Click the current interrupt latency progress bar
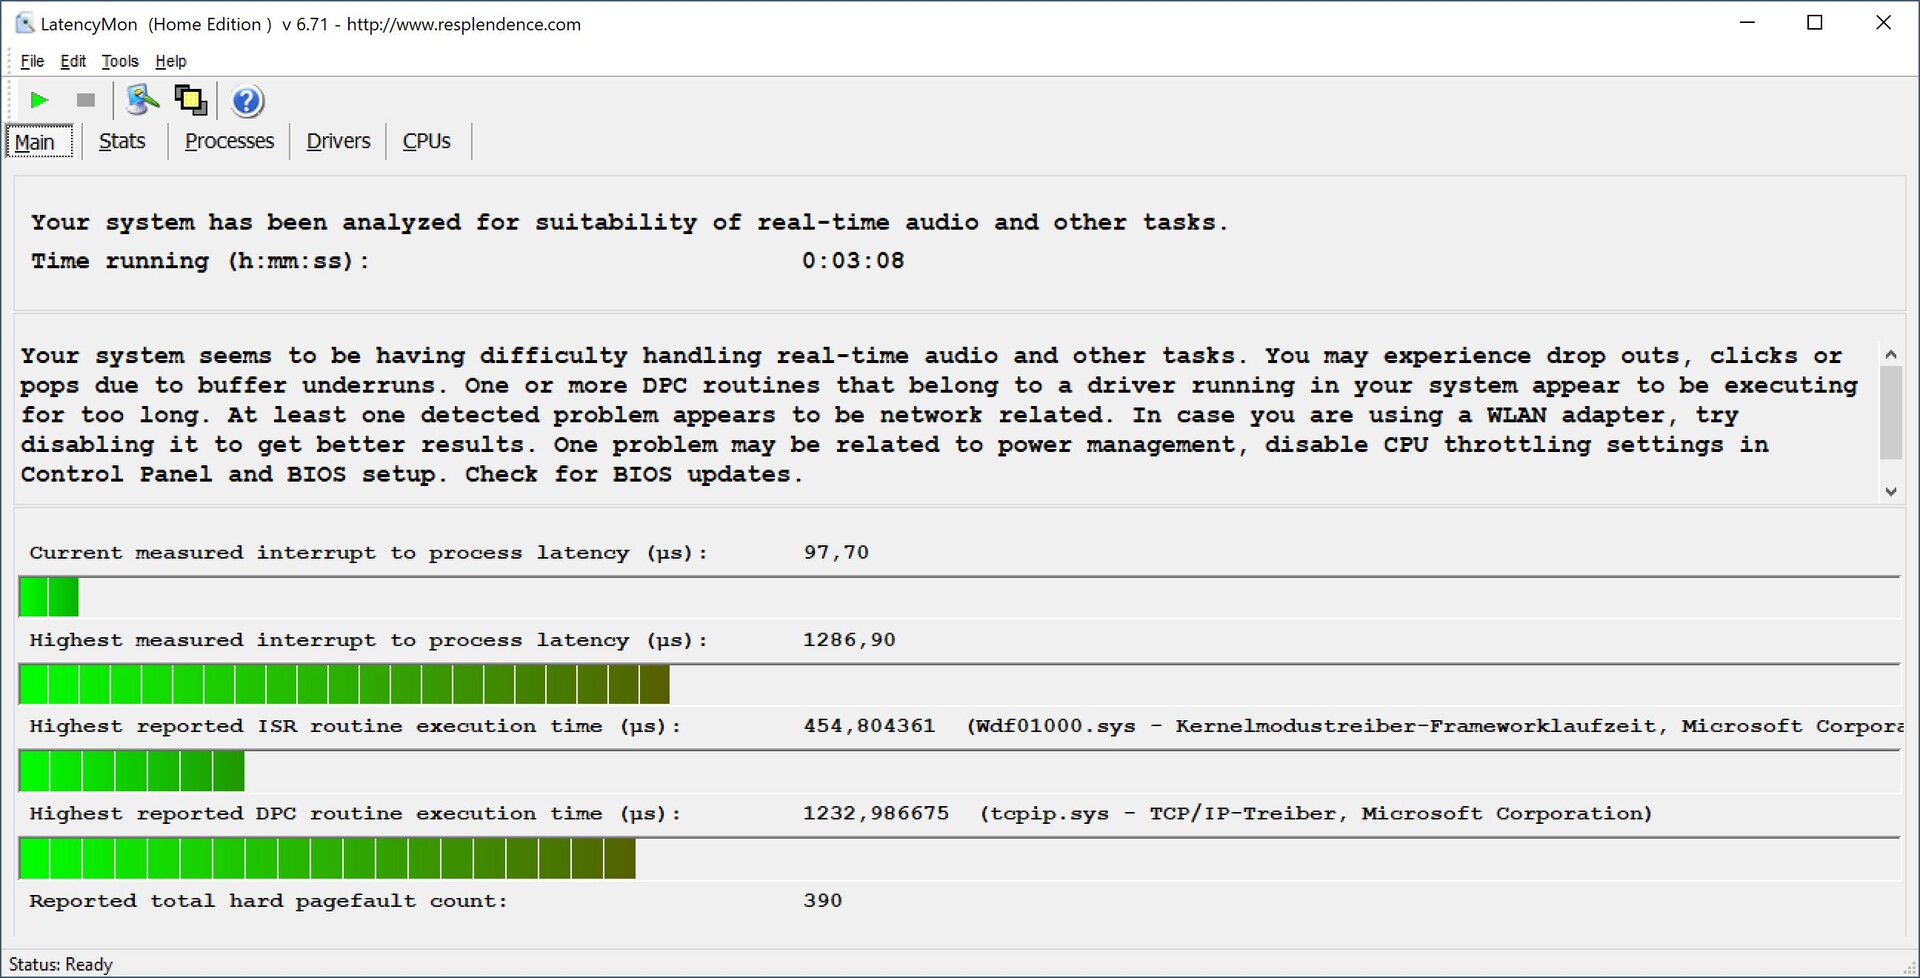Image resolution: width=1920 pixels, height=978 pixels. 959,597
